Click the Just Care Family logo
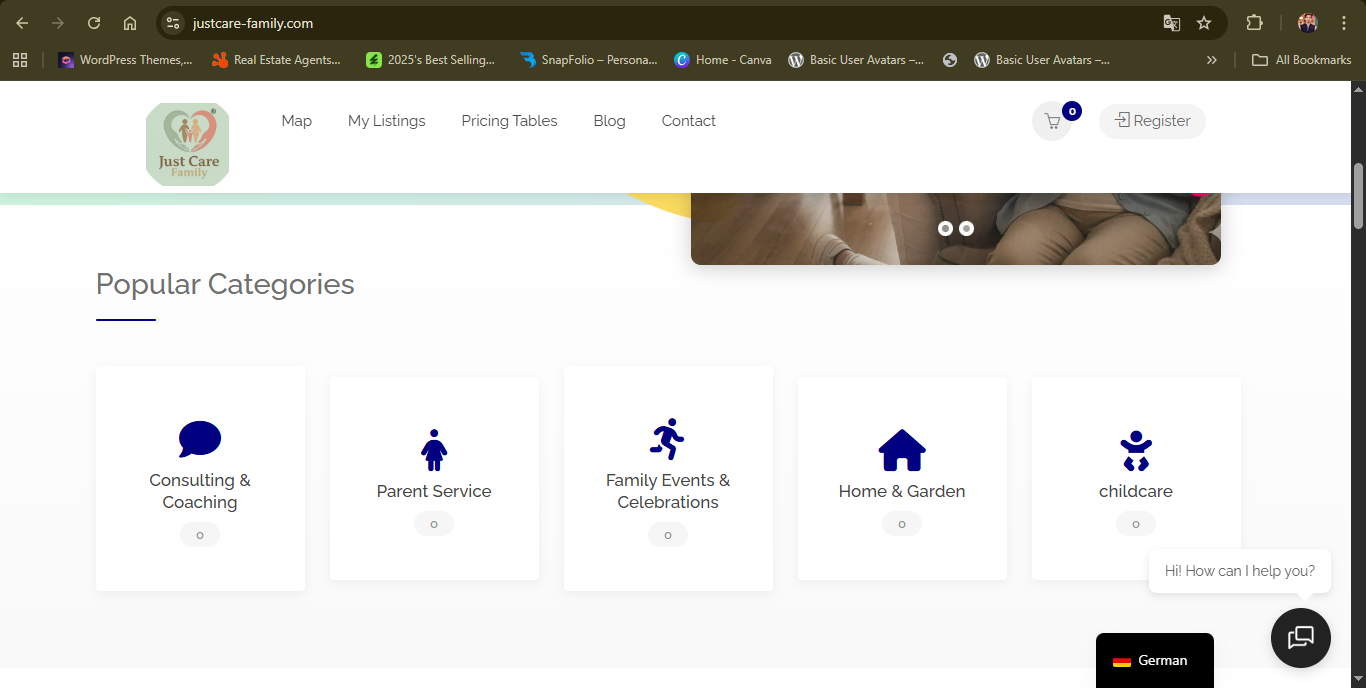 [x=187, y=143]
